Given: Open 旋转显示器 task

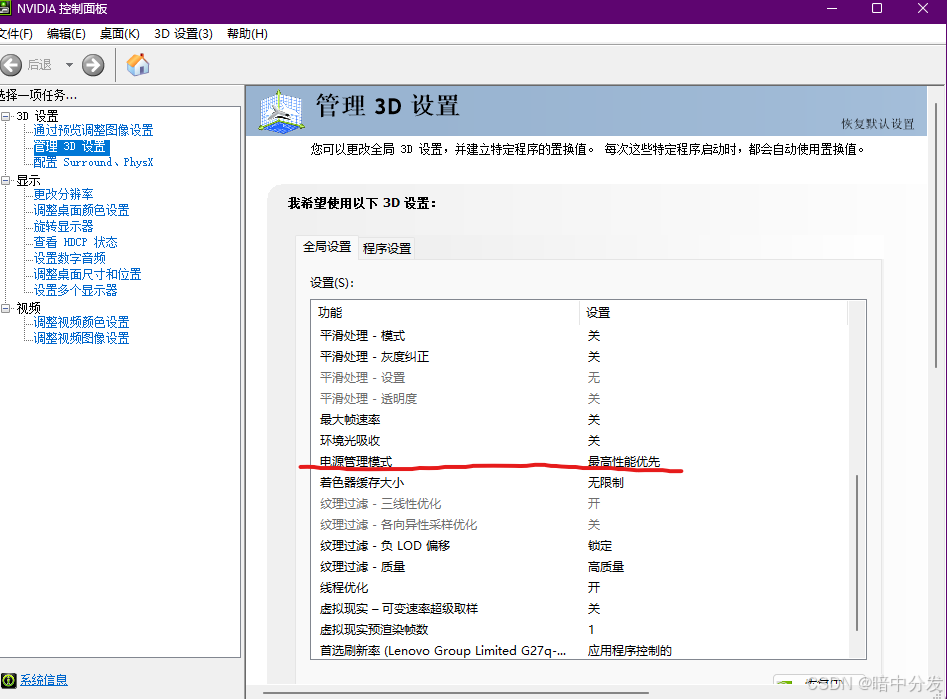Looking at the screenshot, I should pos(63,227).
